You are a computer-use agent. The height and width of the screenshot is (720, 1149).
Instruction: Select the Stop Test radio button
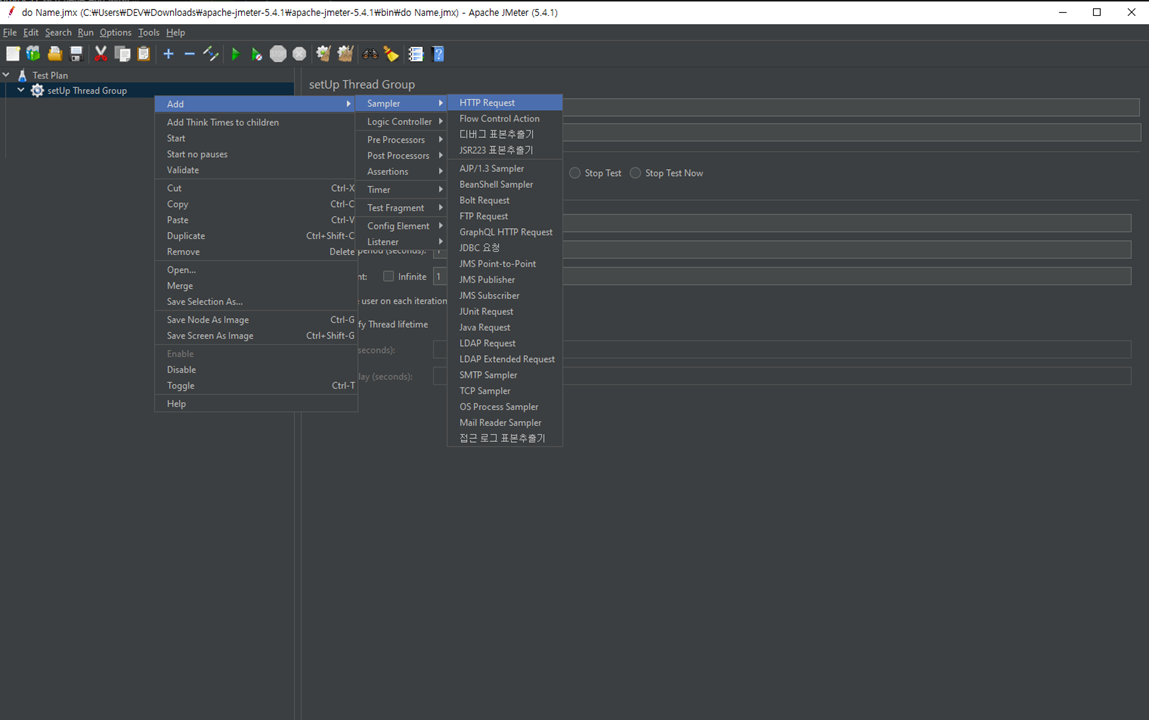click(574, 173)
